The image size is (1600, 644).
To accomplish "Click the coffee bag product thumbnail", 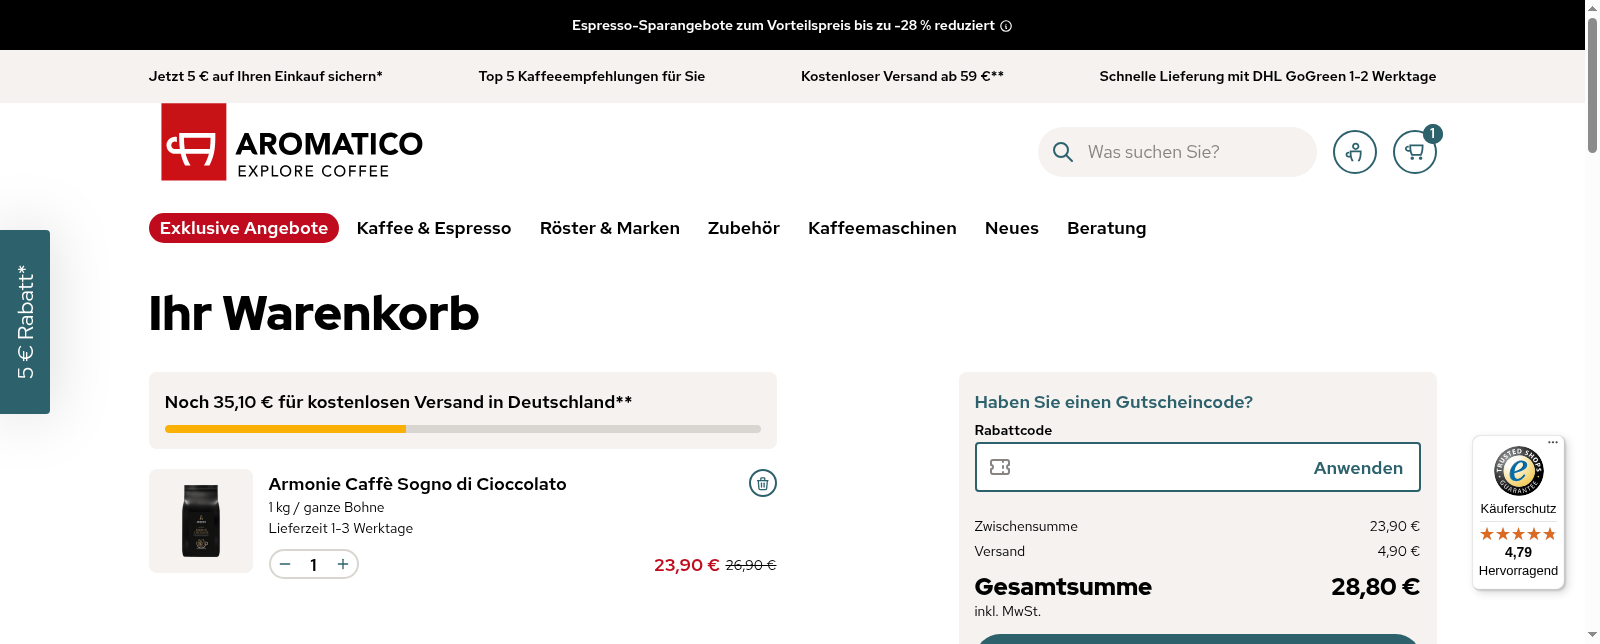I will pos(201,521).
